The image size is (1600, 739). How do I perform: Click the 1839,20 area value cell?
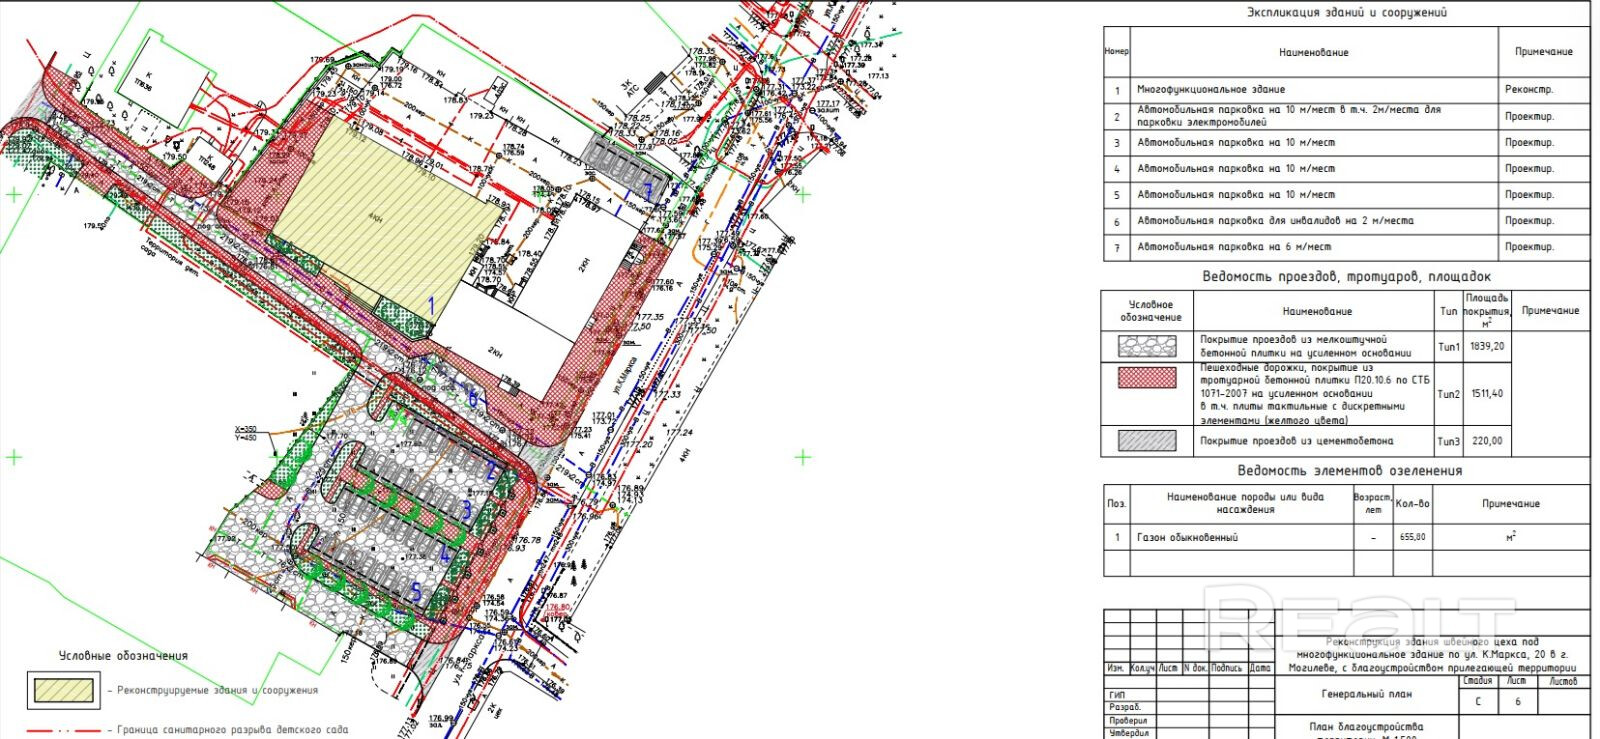click(x=1486, y=346)
